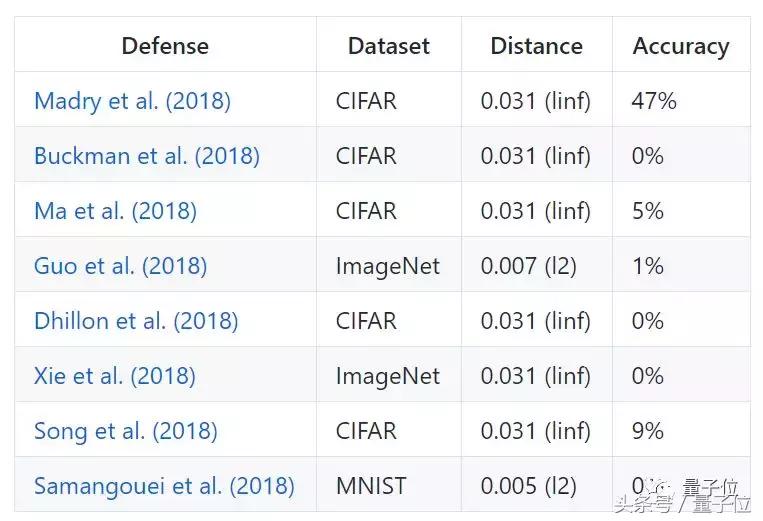Click the Defense column header
The height and width of the screenshot is (521, 763).
point(165,46)
